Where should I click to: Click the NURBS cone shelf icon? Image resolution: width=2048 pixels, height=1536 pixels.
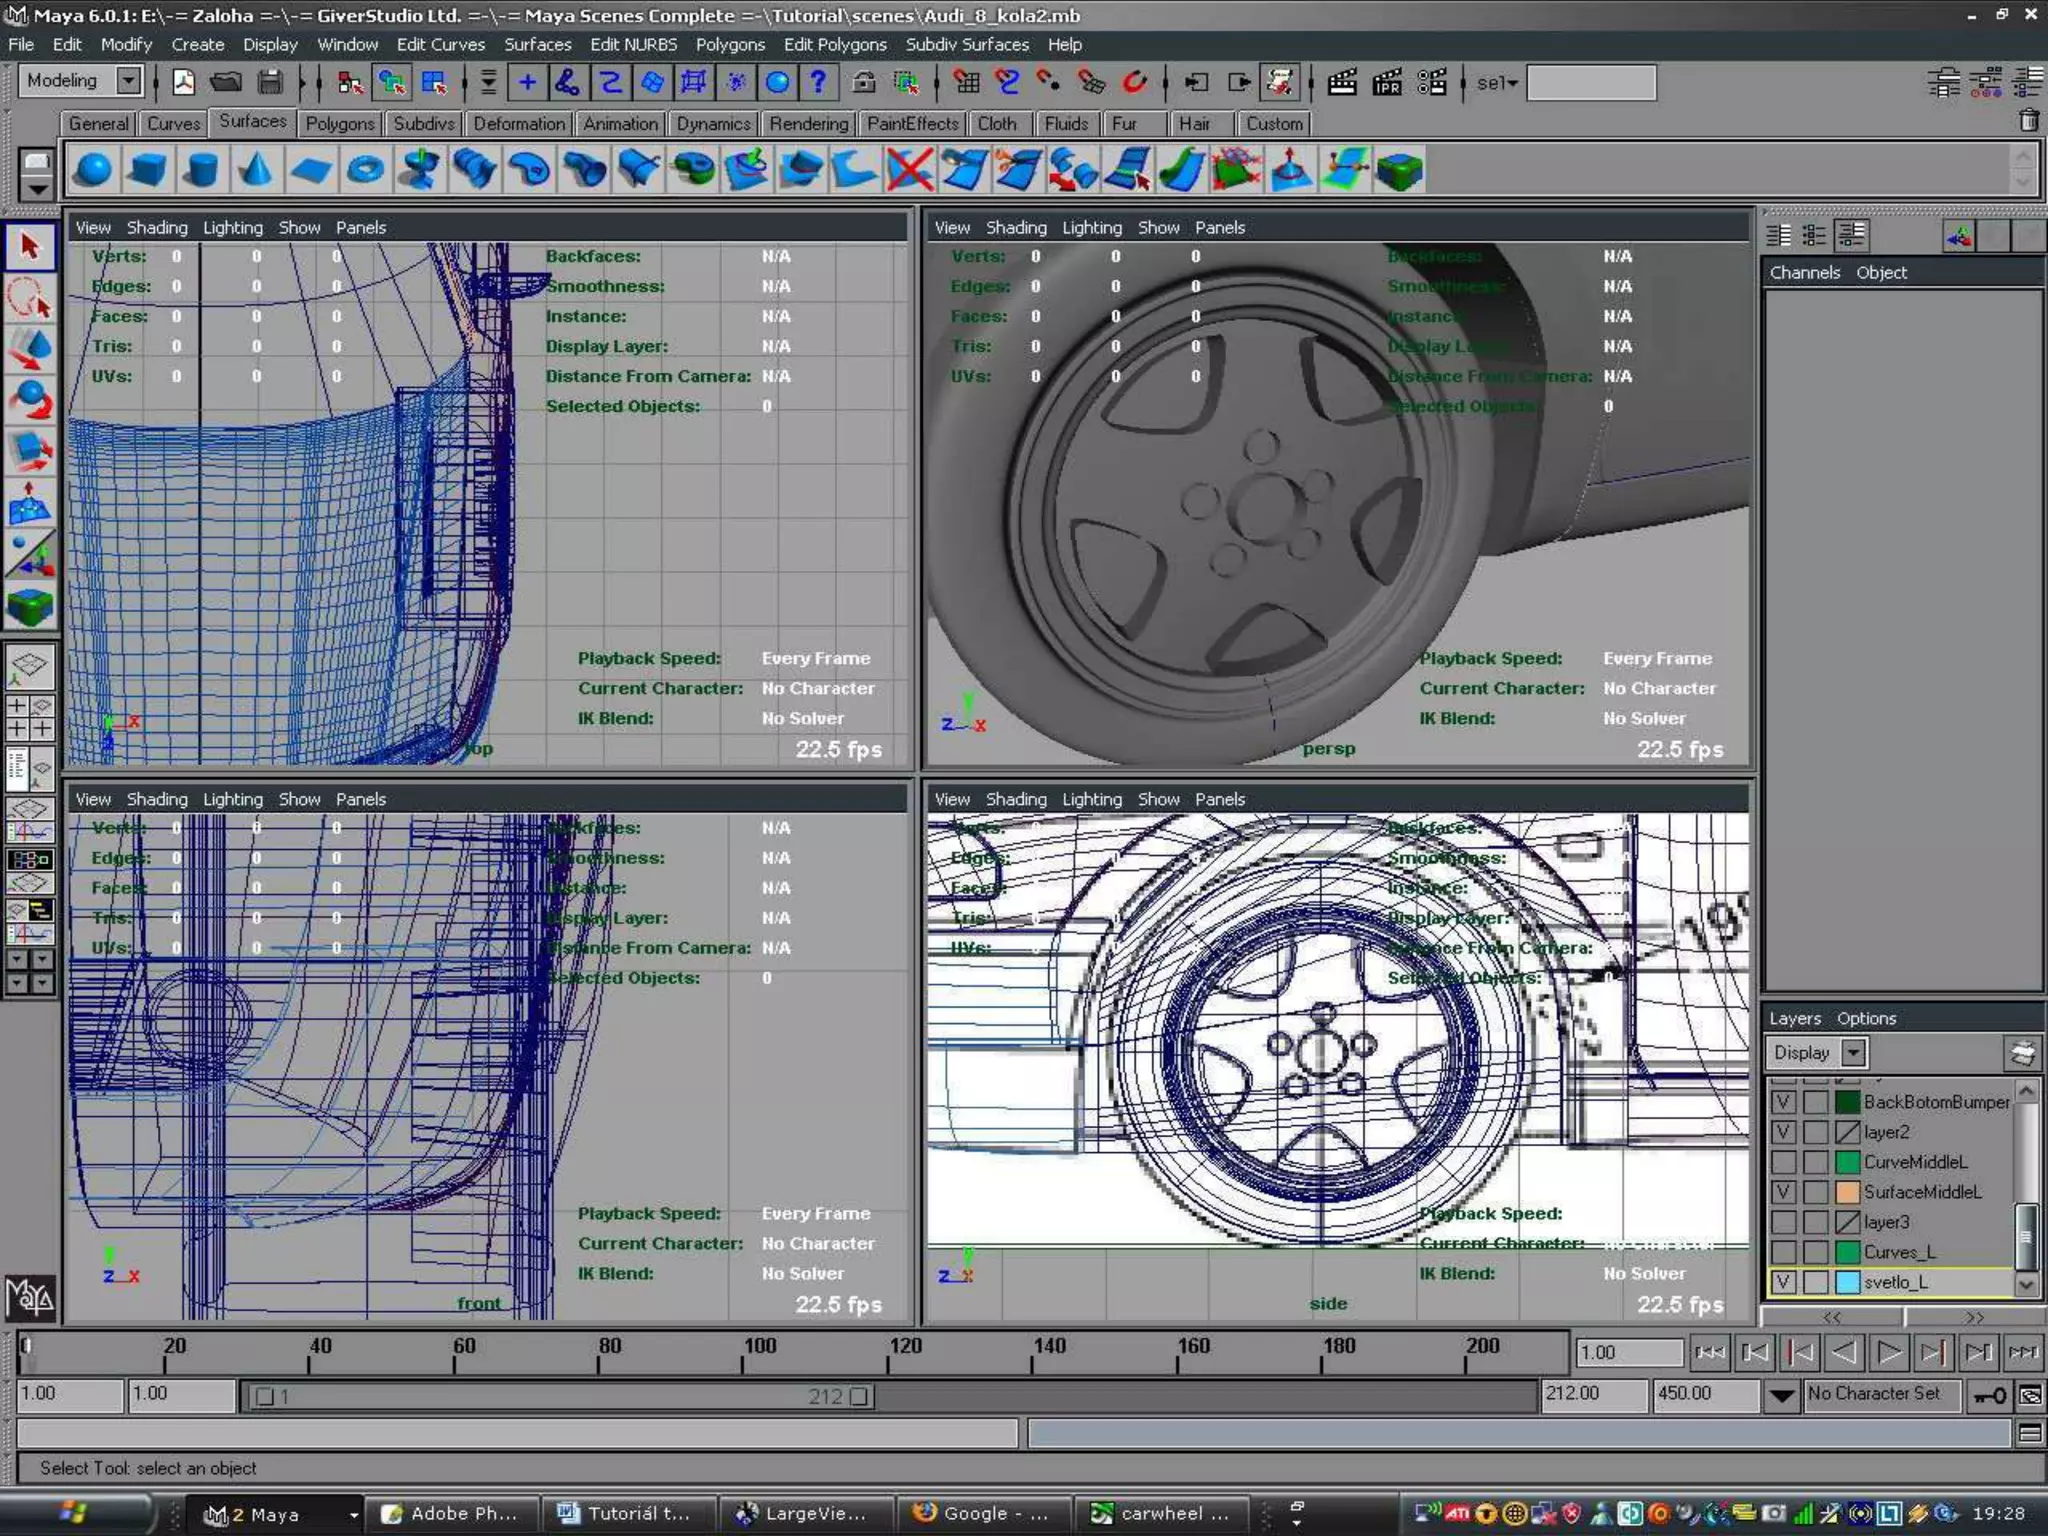pyautogui.click(x=256, y=170)
